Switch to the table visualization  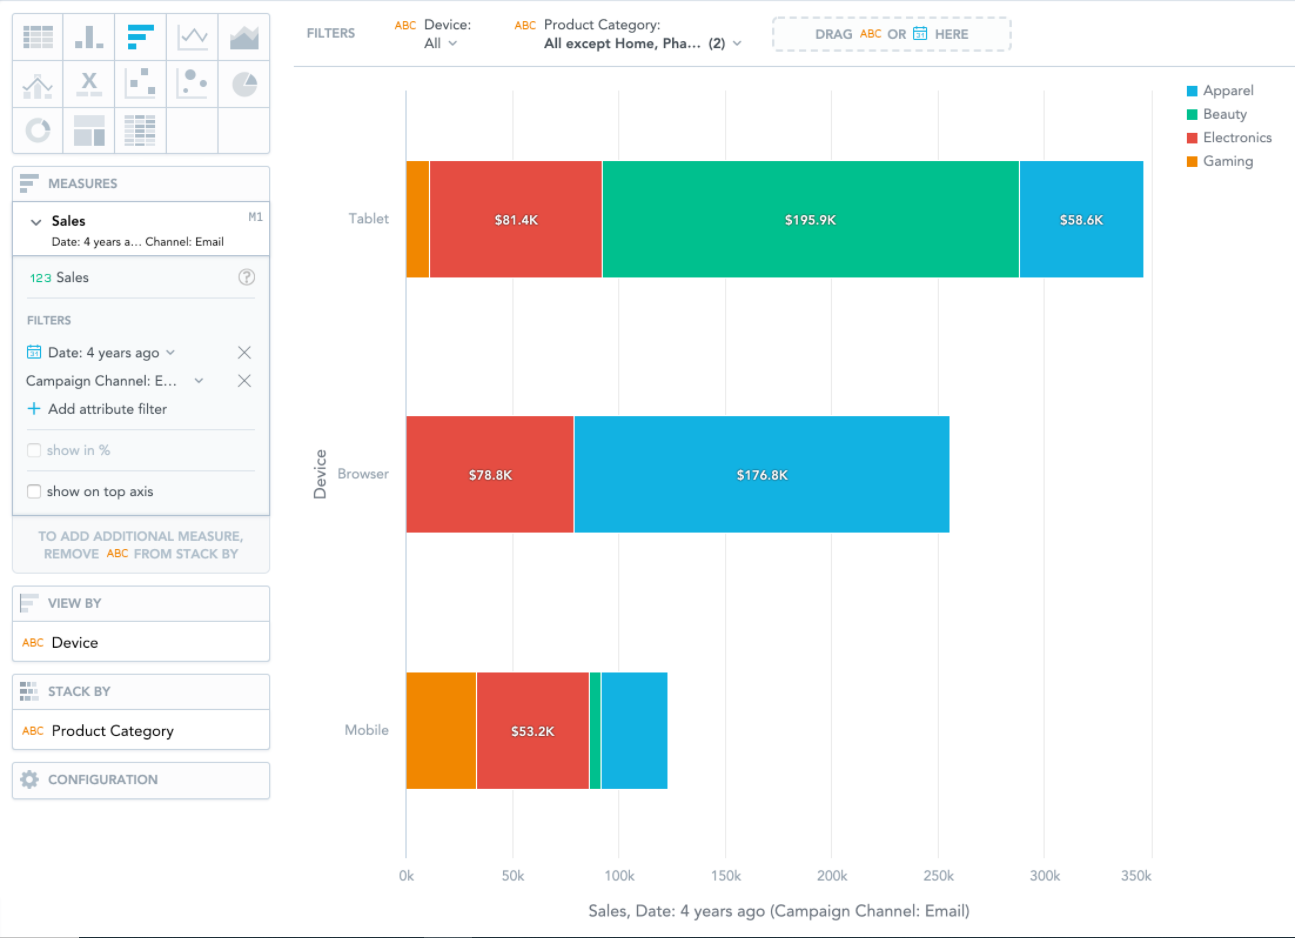38,37
